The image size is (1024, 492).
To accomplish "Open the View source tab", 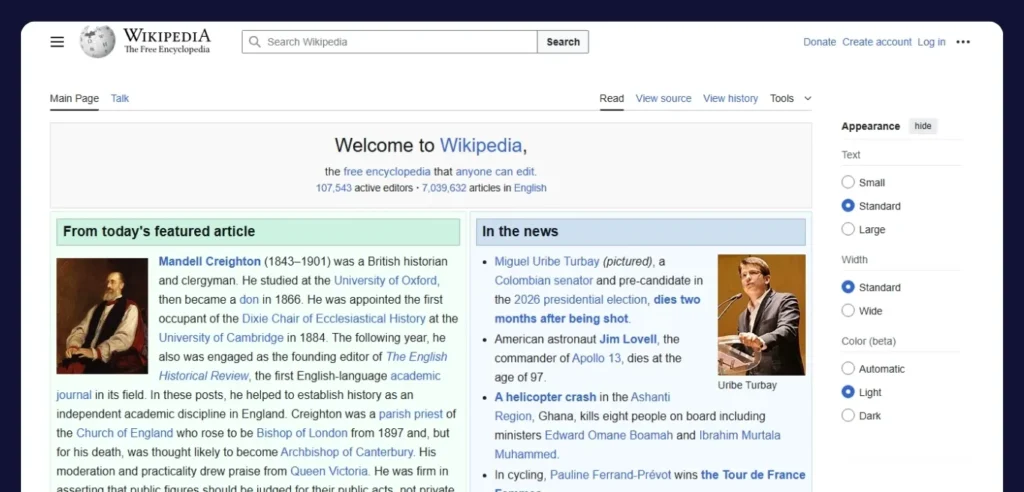I will click(x=664, y=99).
